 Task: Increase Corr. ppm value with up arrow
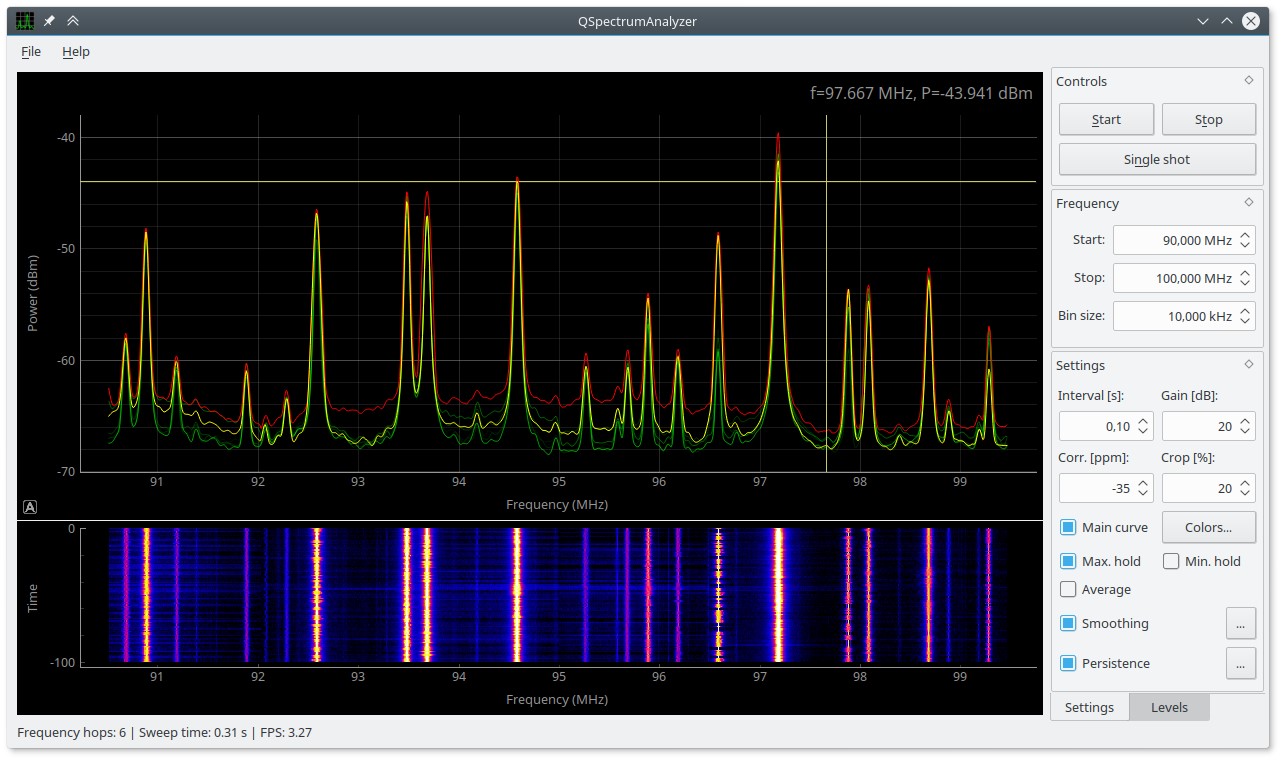(x=1144, y=482)
